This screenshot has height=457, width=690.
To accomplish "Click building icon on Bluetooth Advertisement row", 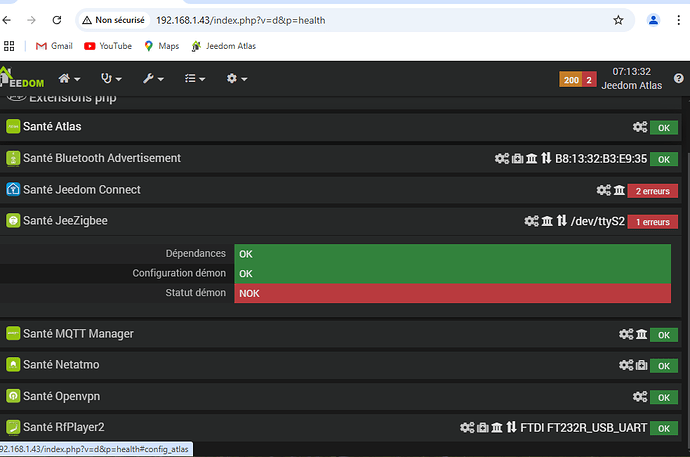I will point(532,158).
